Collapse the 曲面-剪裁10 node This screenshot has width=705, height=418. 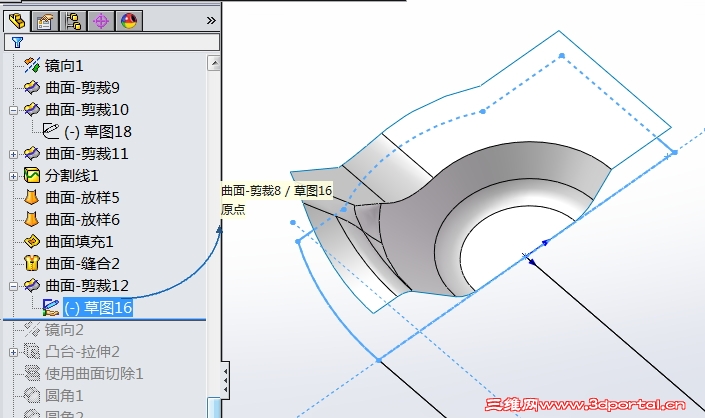tap(13, 110)
